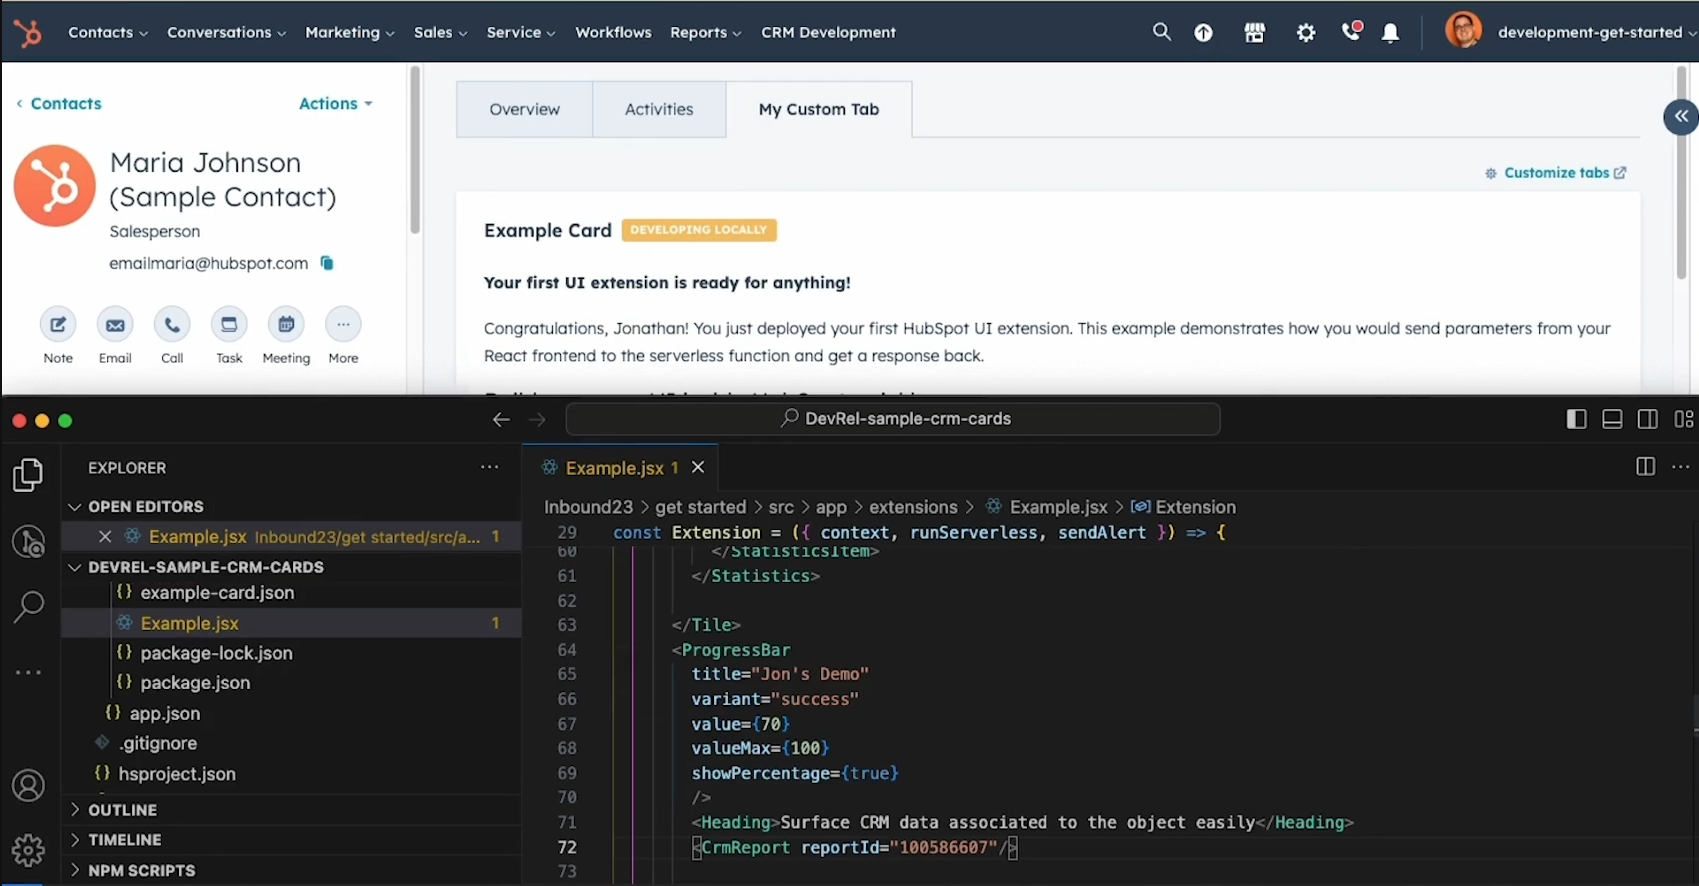
Task: Copy Maria's email address icon
Action: [x=327, y=263]
